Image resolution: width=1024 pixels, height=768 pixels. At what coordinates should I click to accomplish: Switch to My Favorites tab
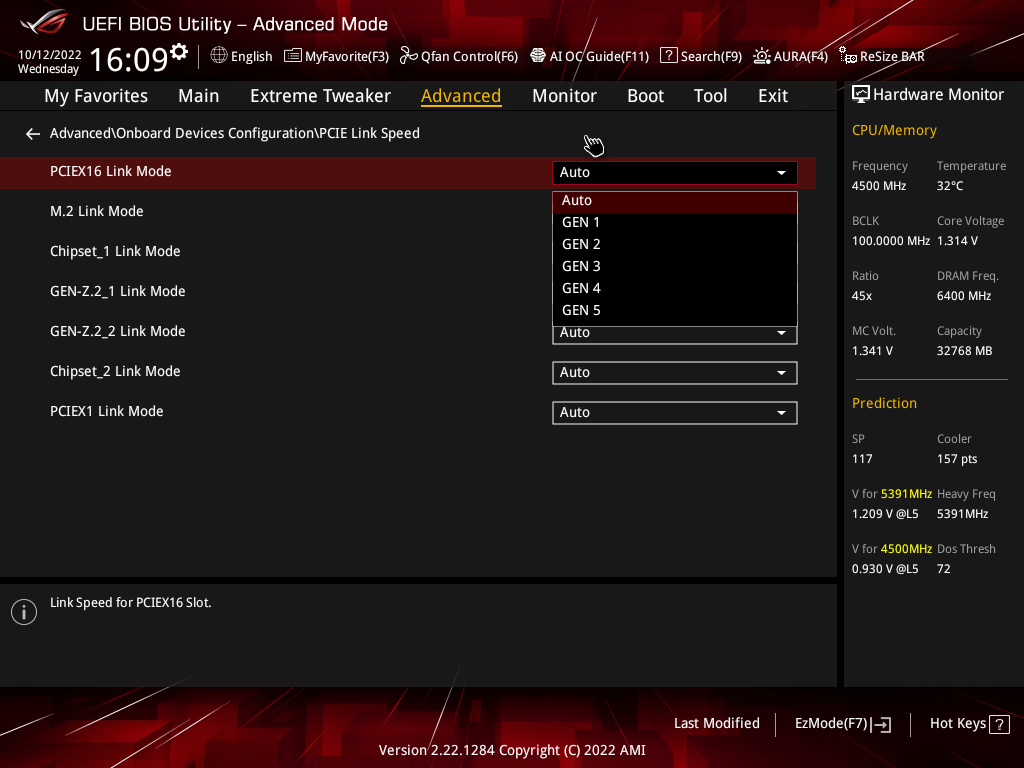[96, 96]
